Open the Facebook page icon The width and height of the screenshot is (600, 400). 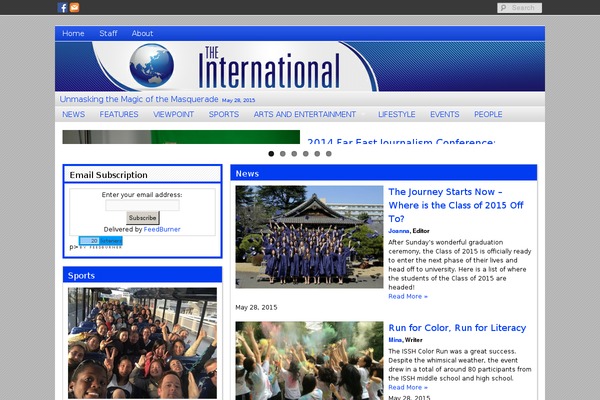click(62, 7)
